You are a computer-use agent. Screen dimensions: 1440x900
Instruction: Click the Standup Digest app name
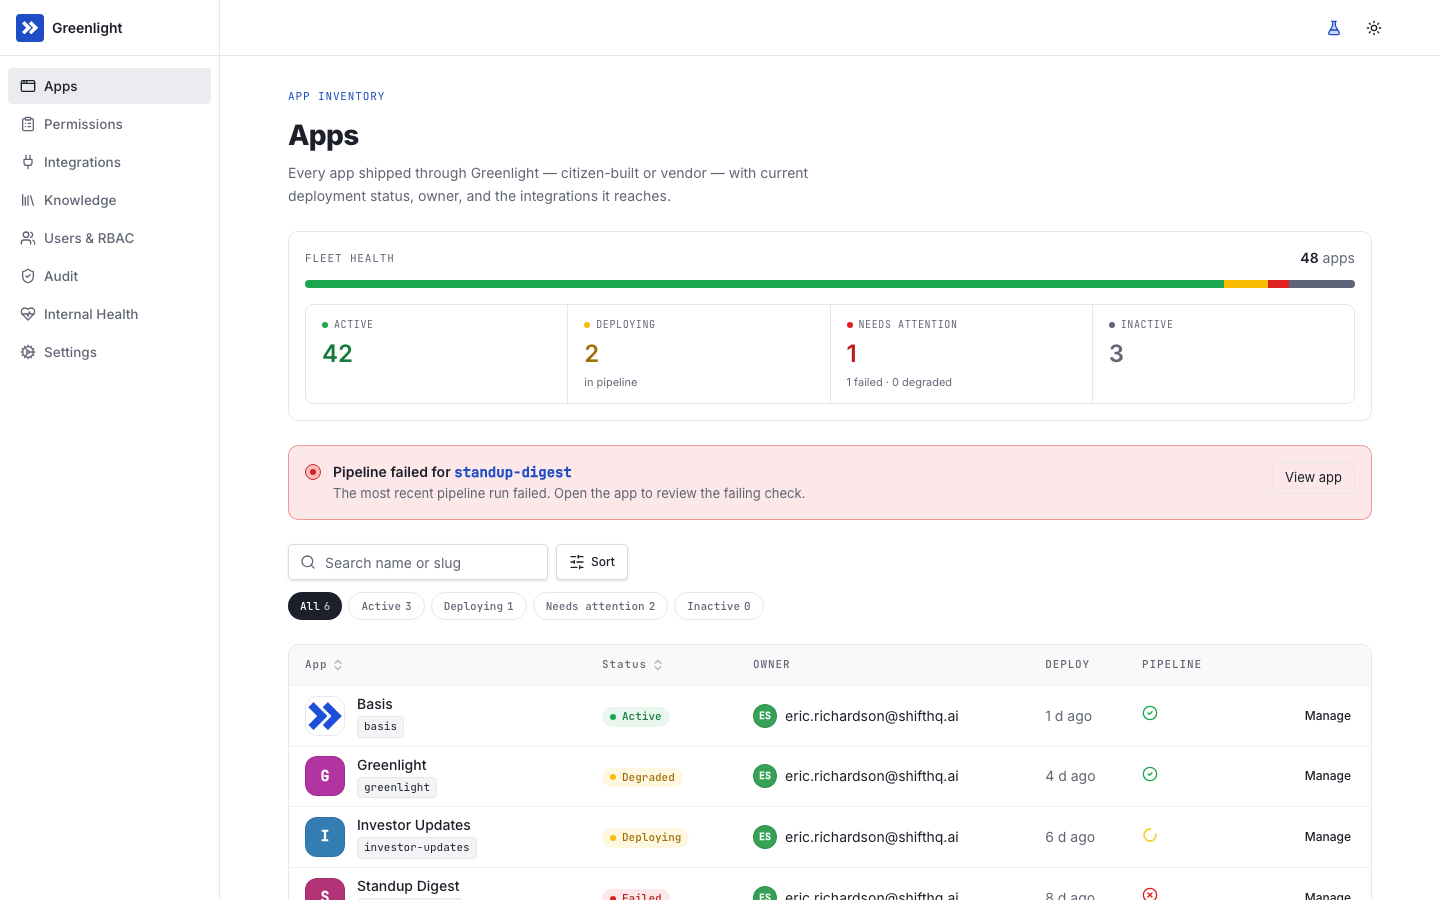point(408,886)
